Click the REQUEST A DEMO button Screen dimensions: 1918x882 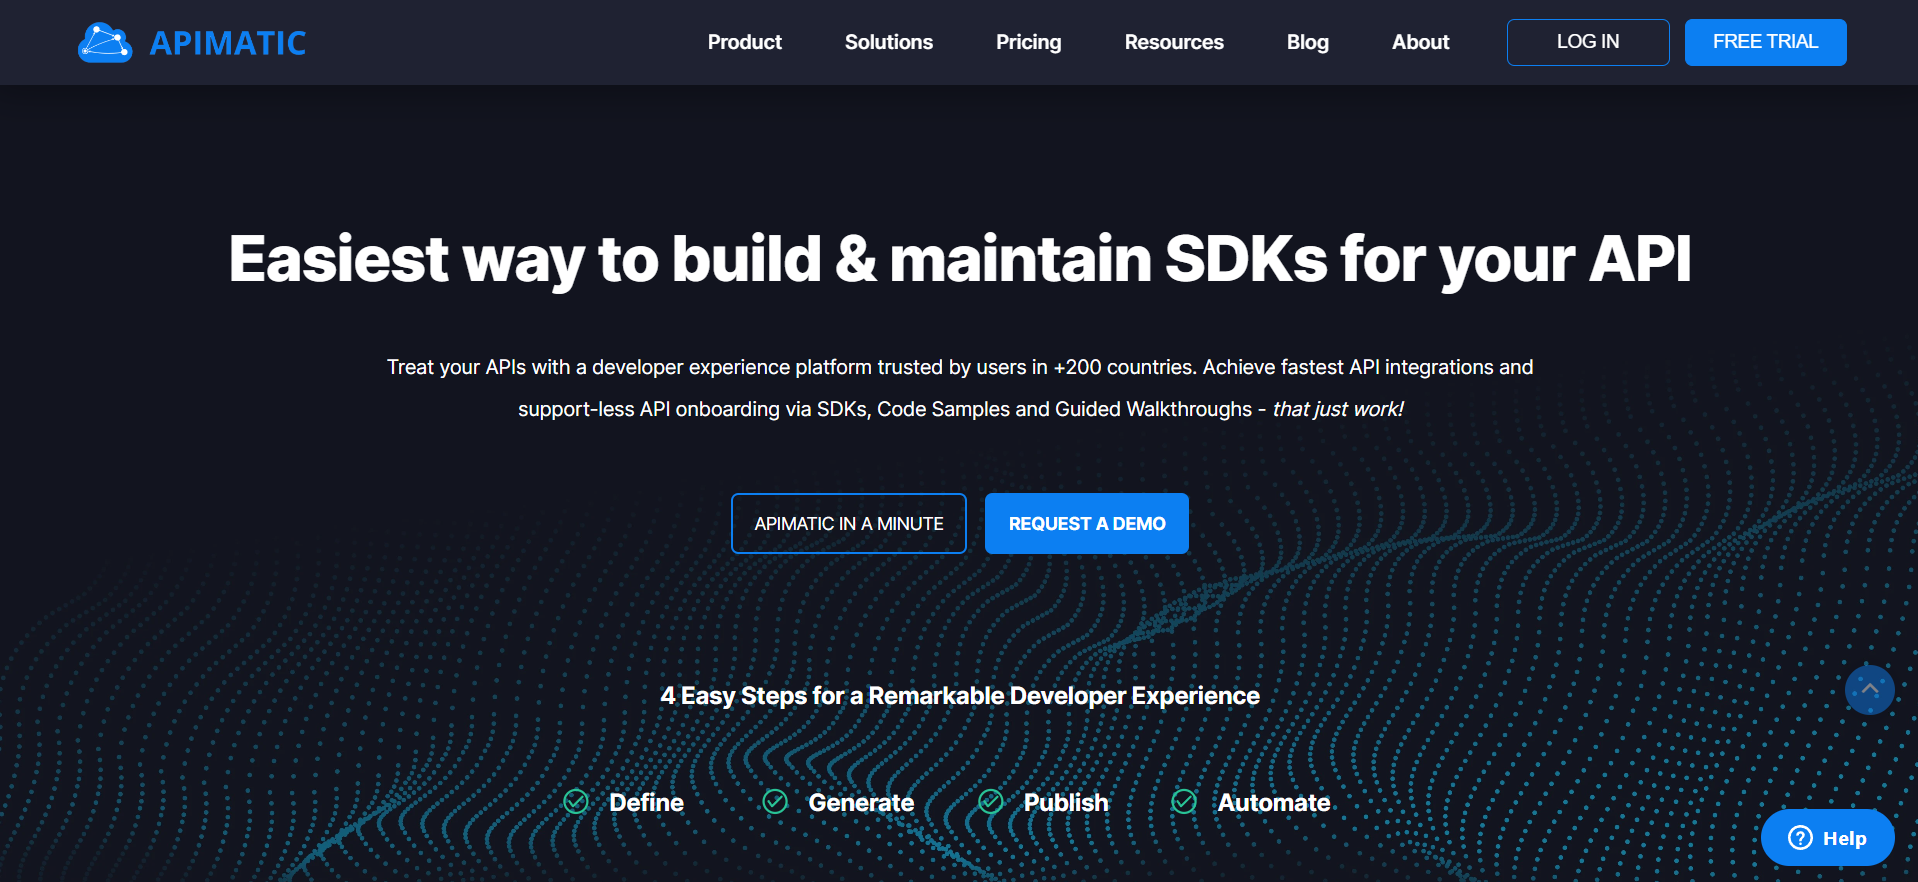pos(1086,523)
